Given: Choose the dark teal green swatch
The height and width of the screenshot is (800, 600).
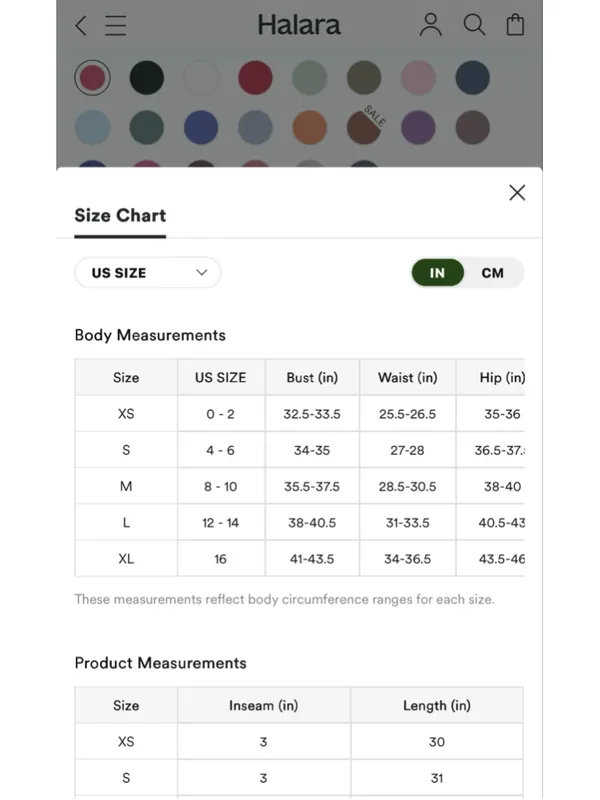Looking at the screenshot, I should [147, 127].
